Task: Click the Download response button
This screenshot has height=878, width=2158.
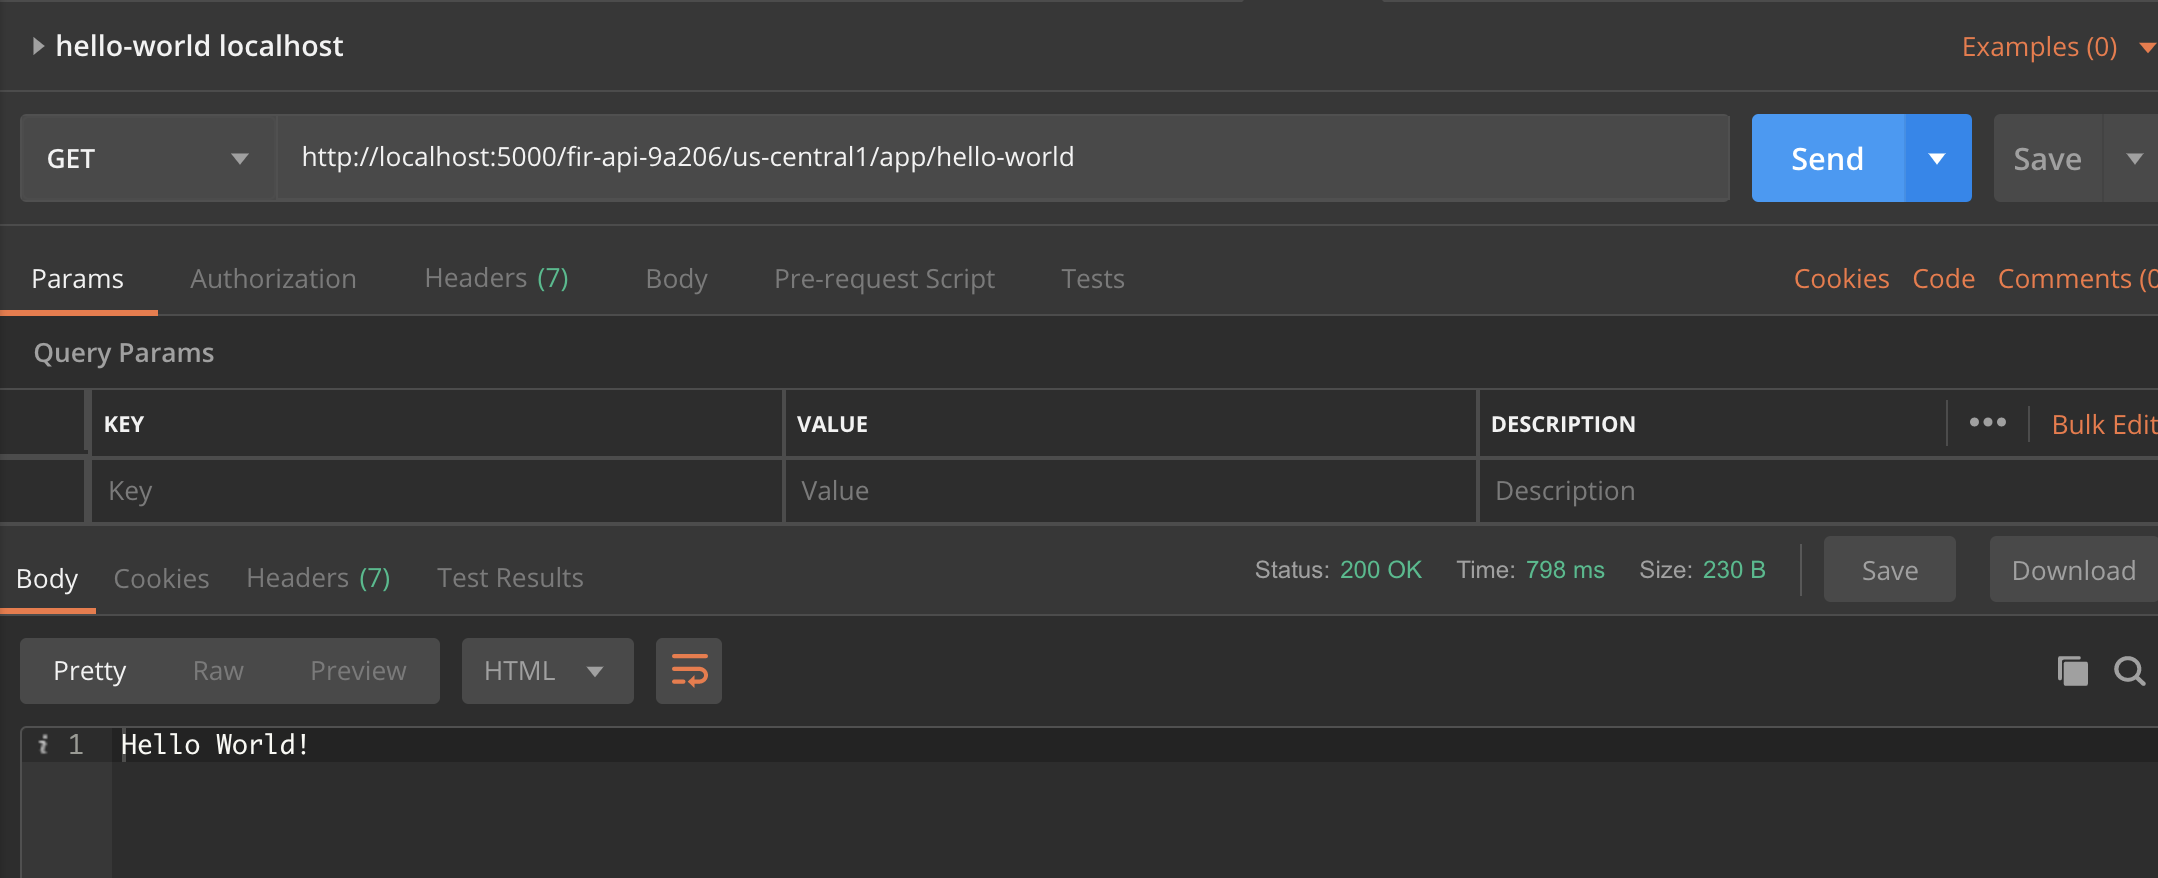Action: point(2073,570)
